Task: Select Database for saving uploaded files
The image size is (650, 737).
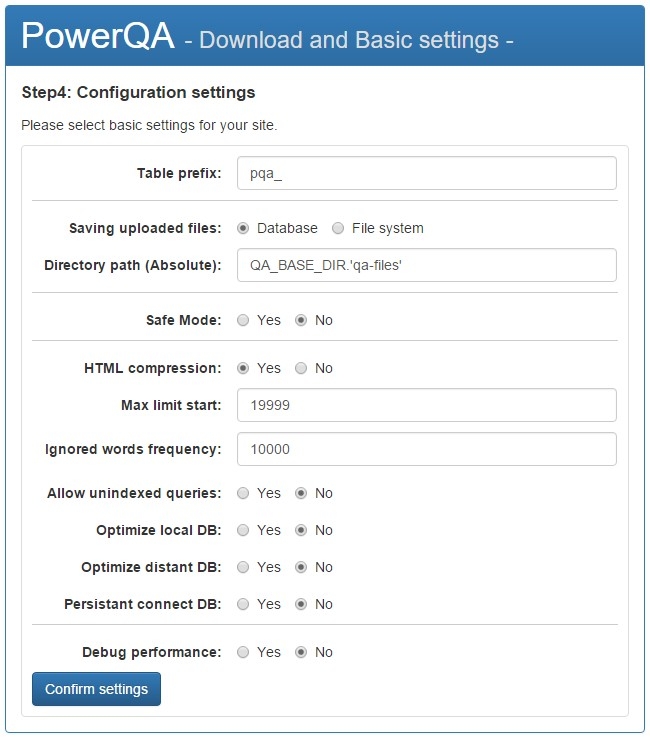Action: (x=243, y=228)
